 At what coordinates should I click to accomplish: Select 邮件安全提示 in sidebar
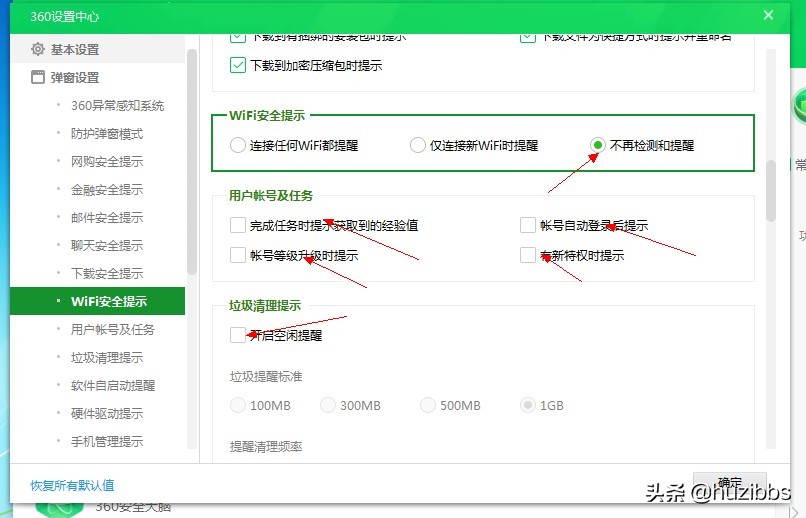point(107,217)
